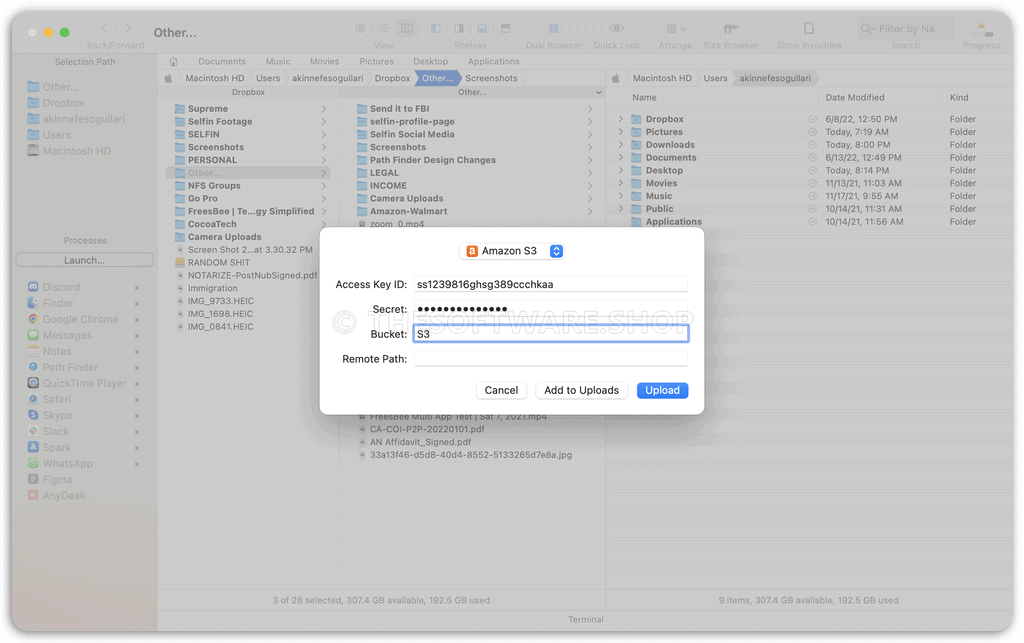Click the Remote Path field
1024x643 pixels.
[x=551, y=358]
